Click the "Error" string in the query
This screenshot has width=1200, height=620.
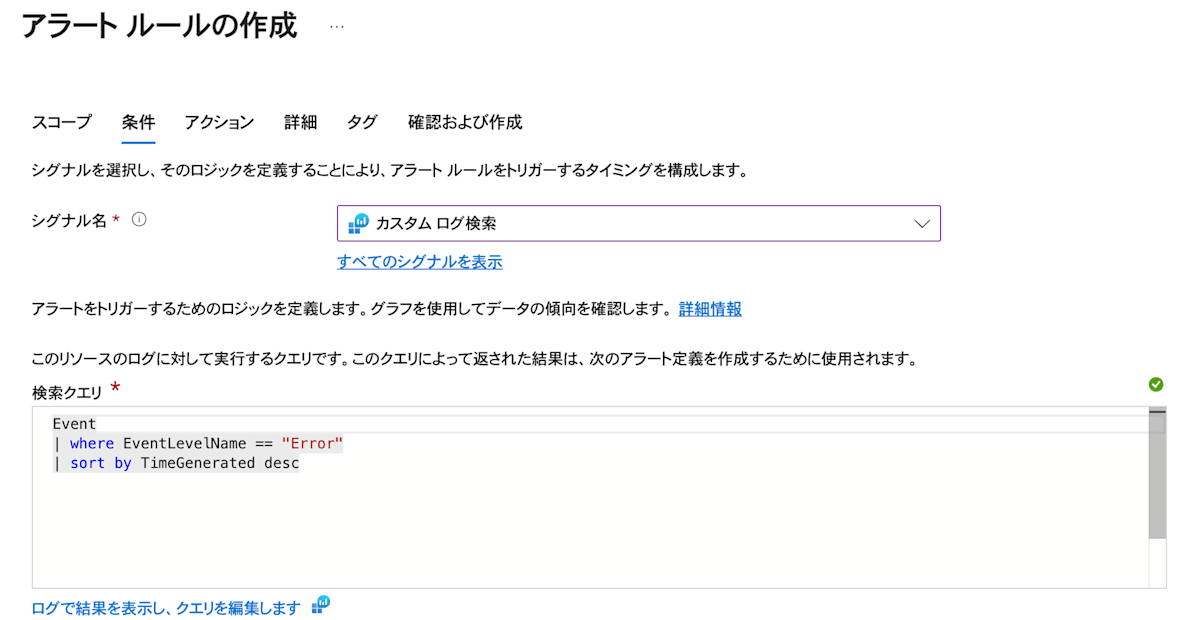pos(312,444)
